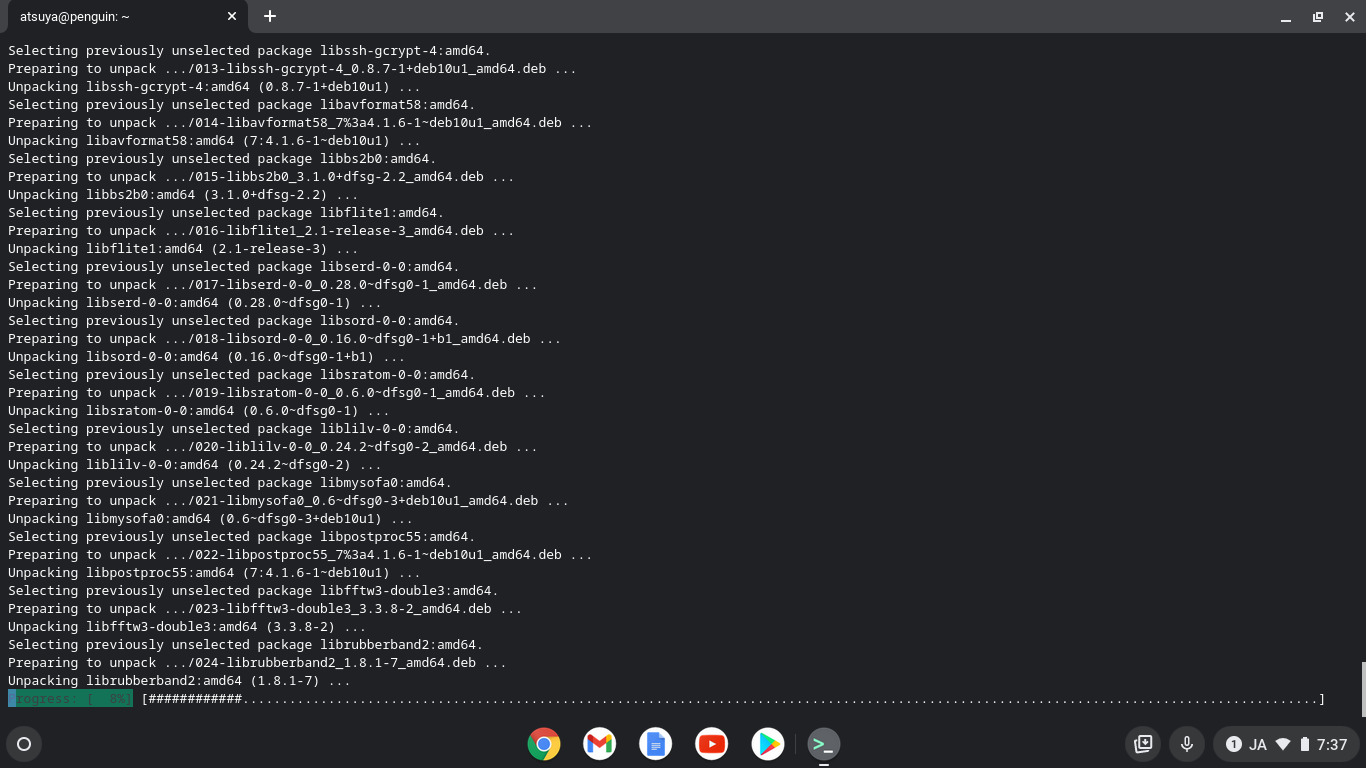This screenshot has width=1366, height=768.
Task: Select the active Terminal app icon
Action: (x=823, y=744)
